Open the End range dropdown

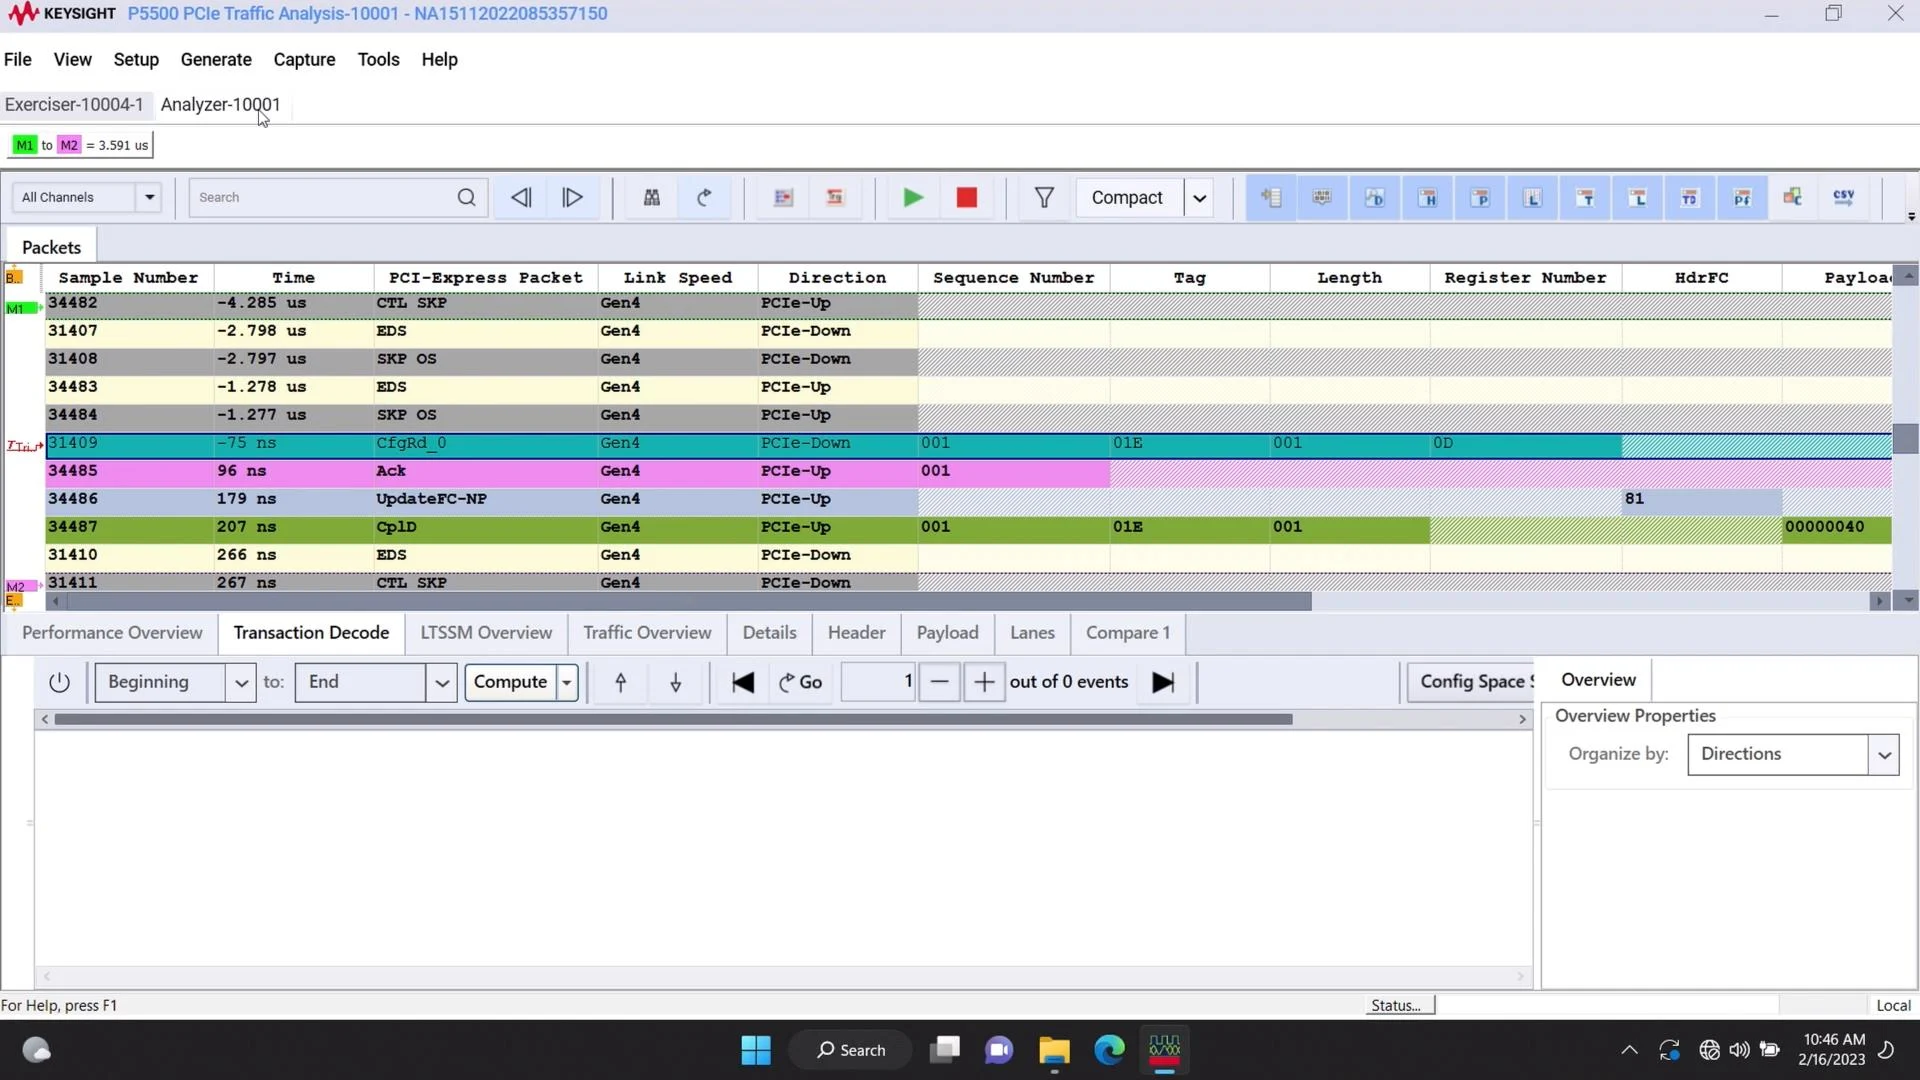441,683
